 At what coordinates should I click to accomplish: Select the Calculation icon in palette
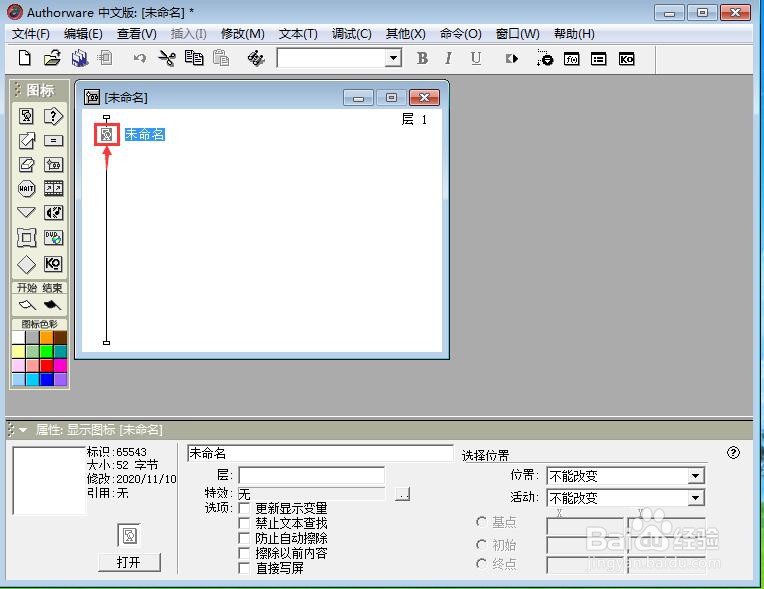pos(53,140)
